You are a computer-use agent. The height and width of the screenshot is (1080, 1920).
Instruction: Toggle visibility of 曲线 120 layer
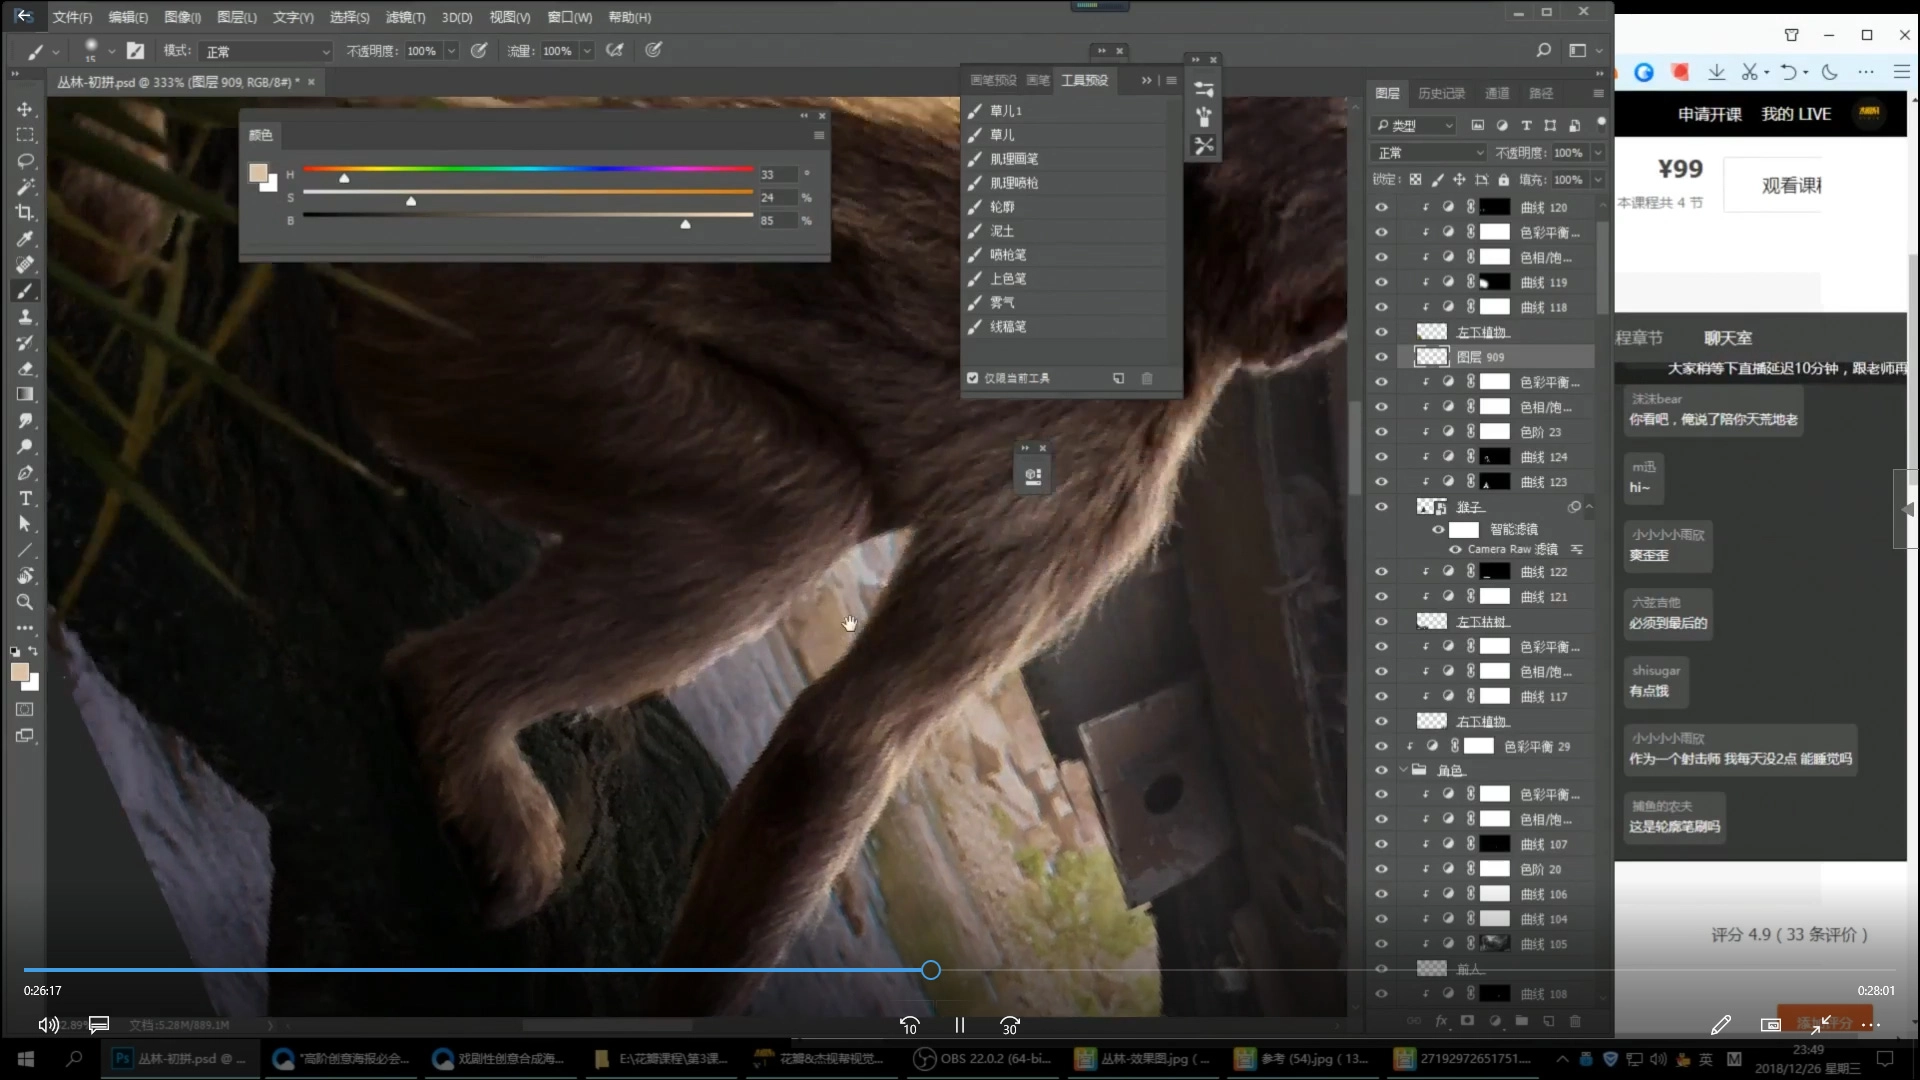(x=1381, y=207)
